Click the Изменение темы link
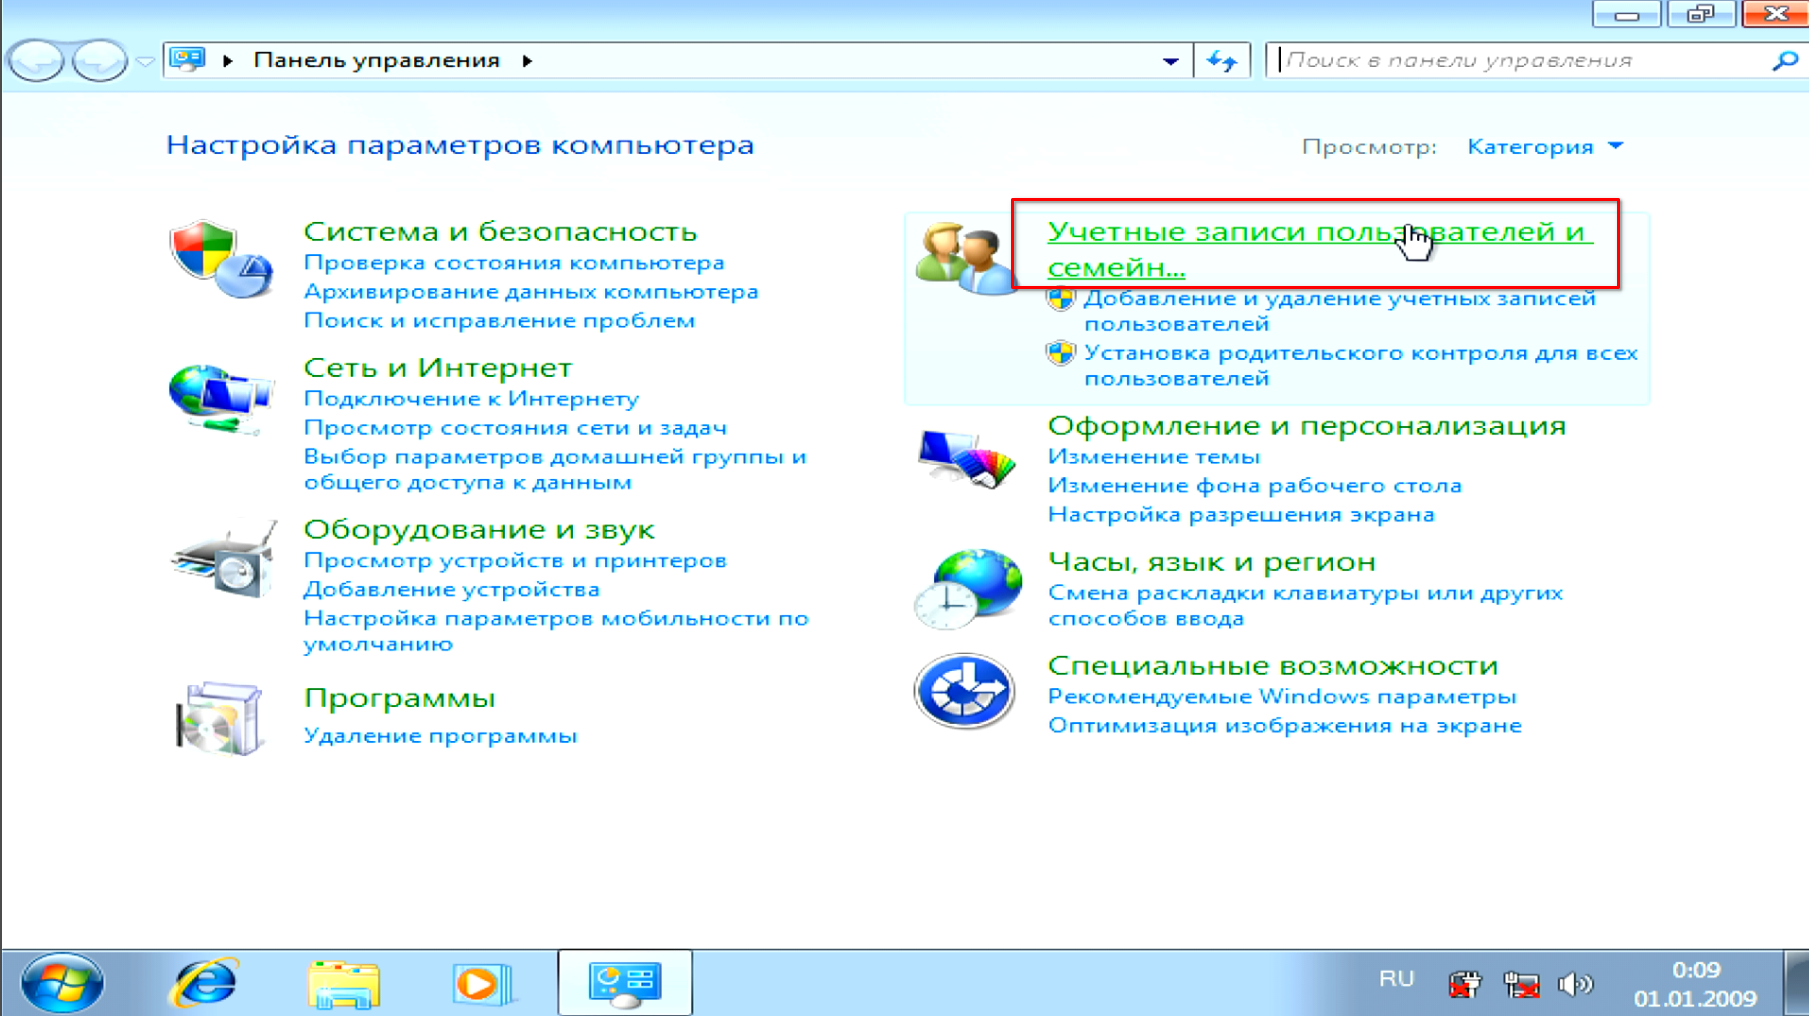The width and height of the screenshot is (1809, 1016). [1153, 457]
